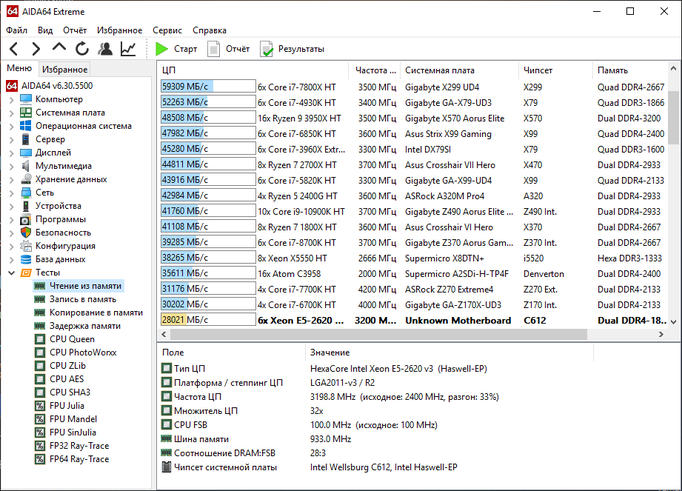Select the Сеть network icon
Viewport: 682px width, 491px height.
coord(26,193)
